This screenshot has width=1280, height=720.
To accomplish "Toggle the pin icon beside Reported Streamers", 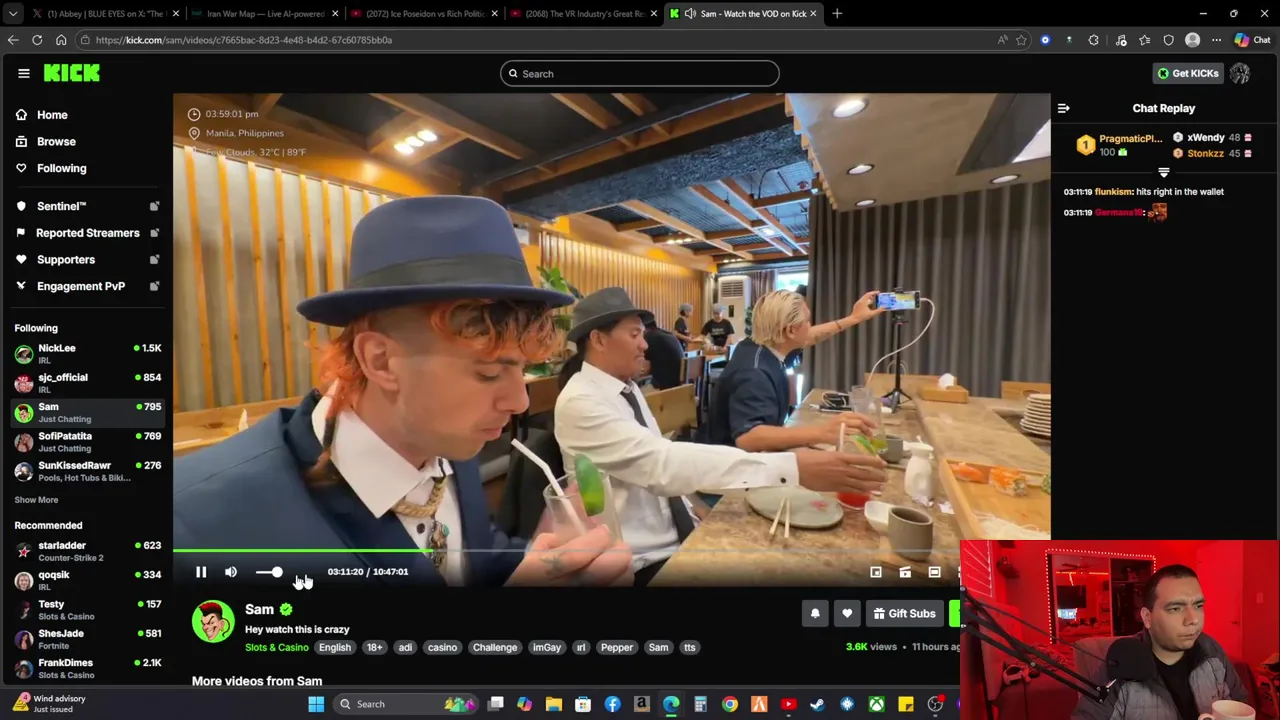I will [x=154, y=233].
